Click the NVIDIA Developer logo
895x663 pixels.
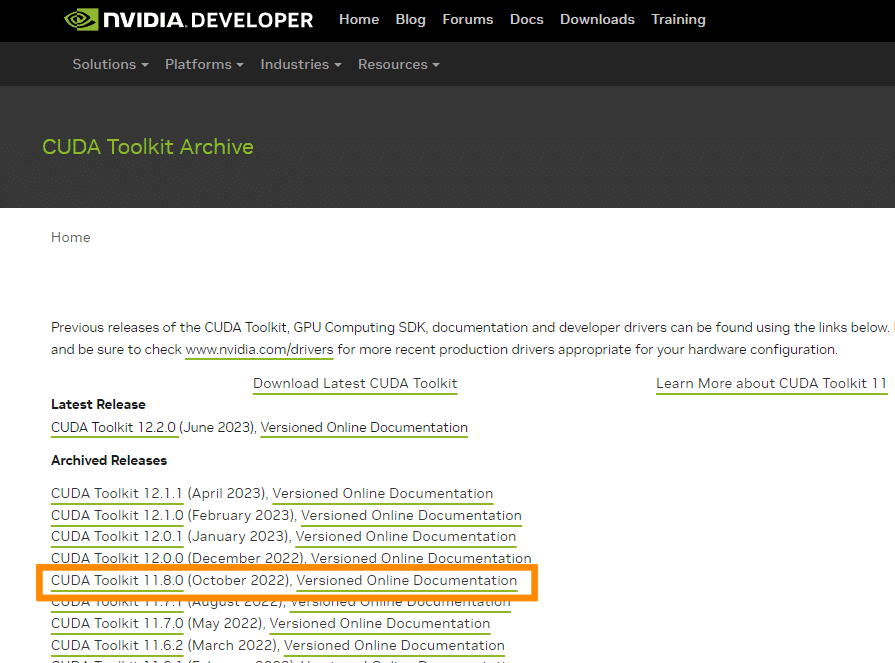tap(188, 20)
